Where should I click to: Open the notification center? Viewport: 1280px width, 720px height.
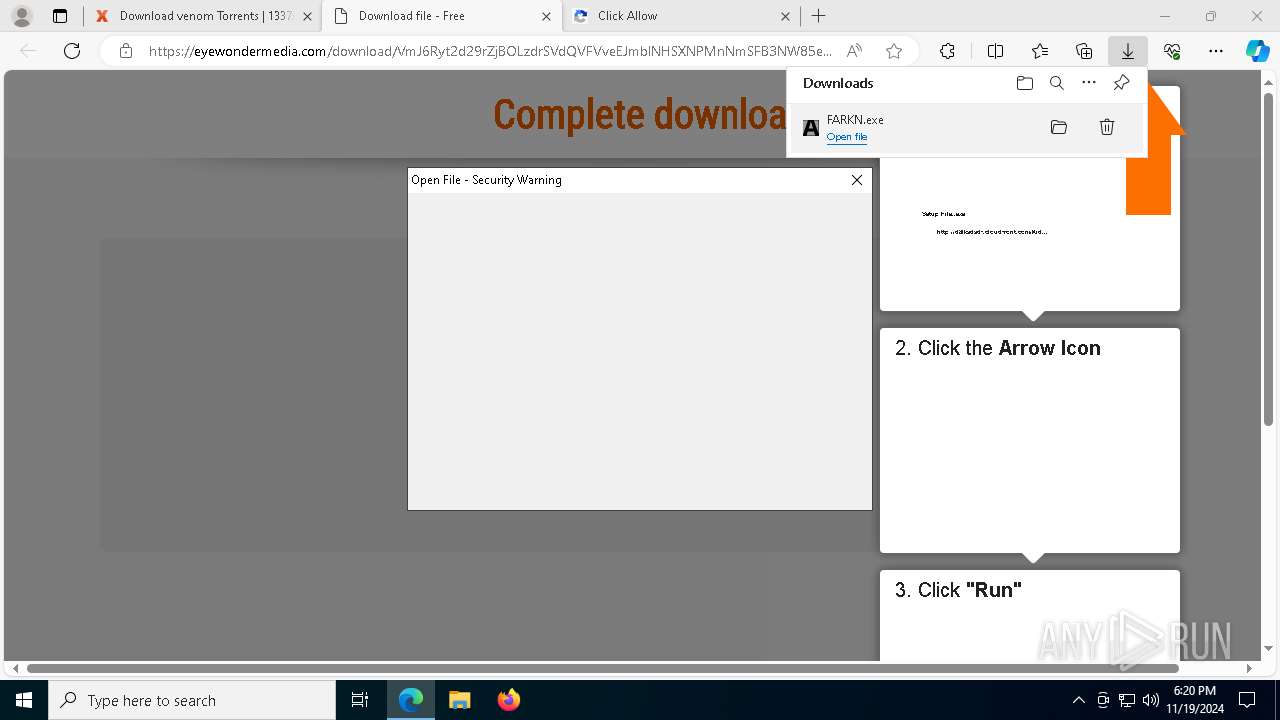pyautogui.click(x=1247, y=700)
